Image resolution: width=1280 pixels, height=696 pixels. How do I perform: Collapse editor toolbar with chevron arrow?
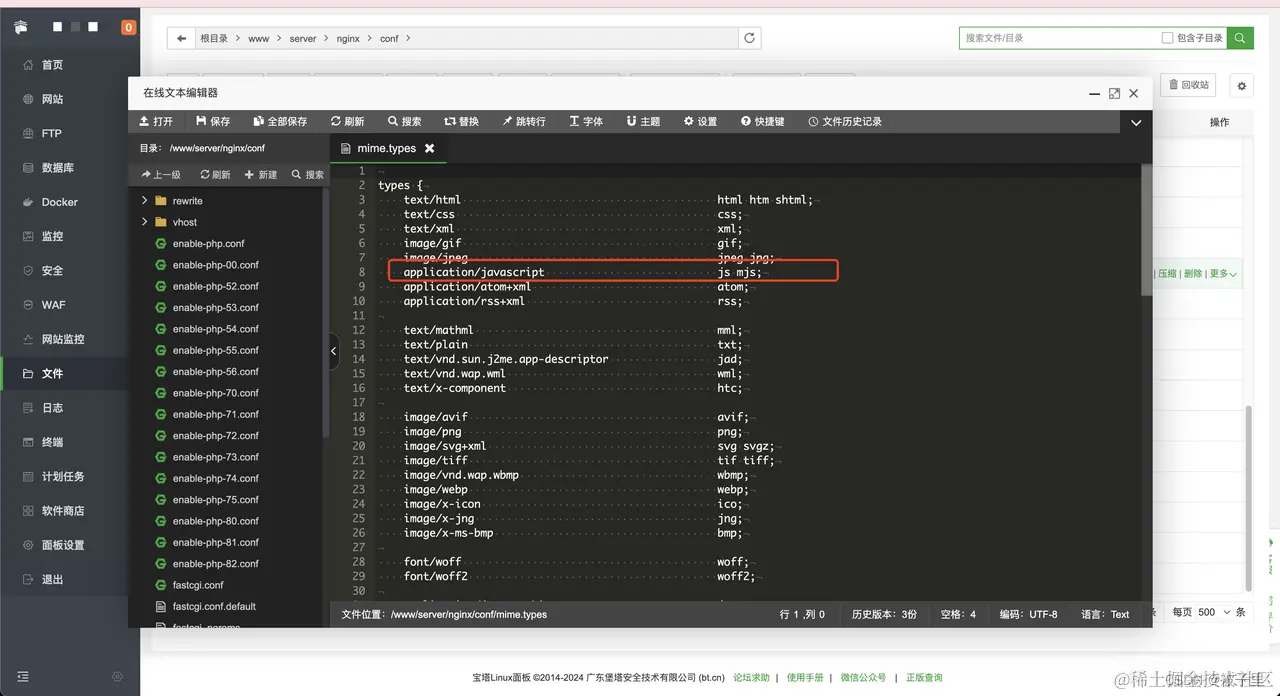tap(1136, 122)
